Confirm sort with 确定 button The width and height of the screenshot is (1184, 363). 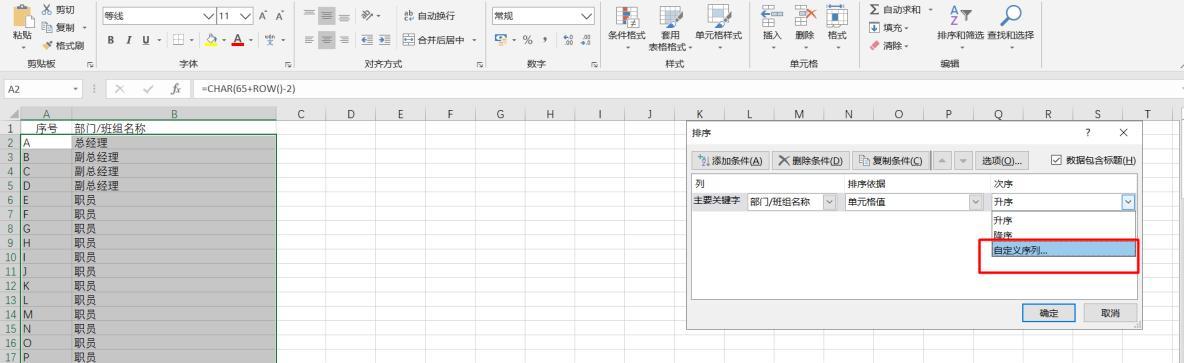pyautogui.click(x=1048, y=312)
